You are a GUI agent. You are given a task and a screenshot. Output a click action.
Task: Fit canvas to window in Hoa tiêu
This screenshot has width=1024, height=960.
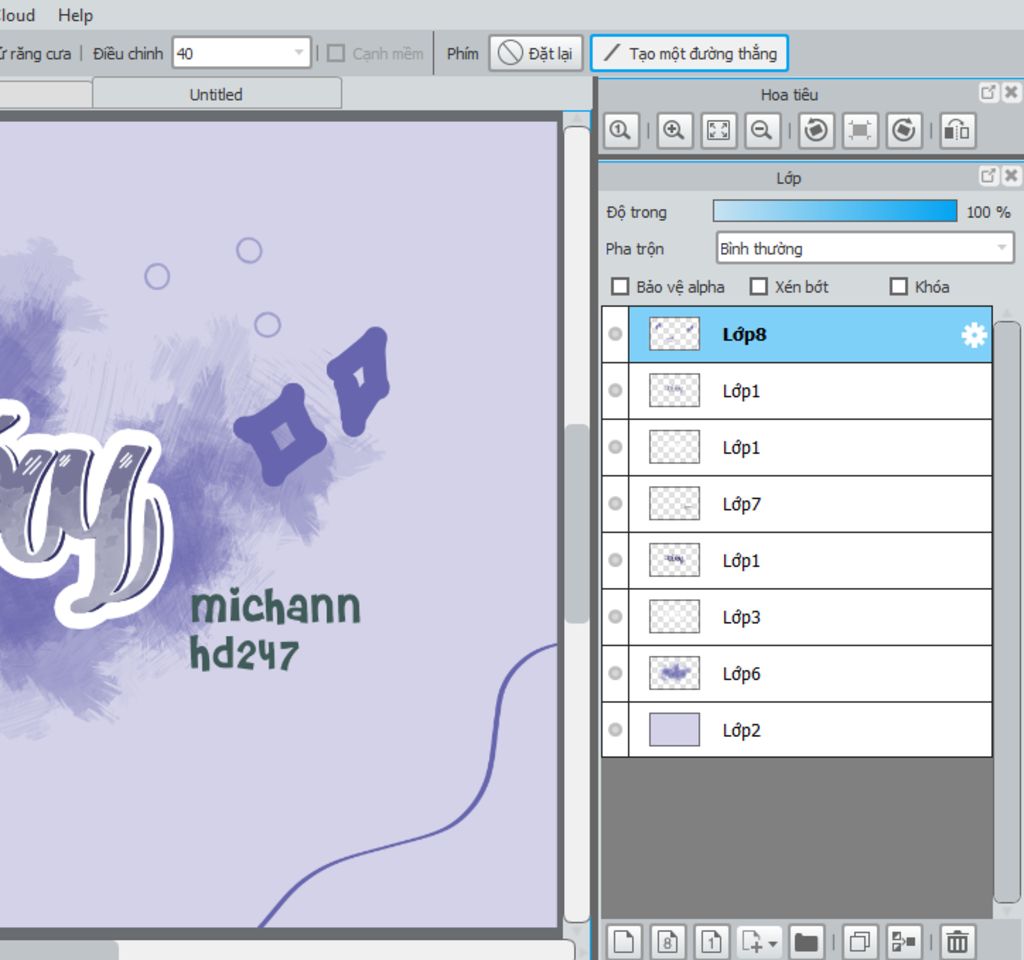pyautogui.click(x=718, y=131)
